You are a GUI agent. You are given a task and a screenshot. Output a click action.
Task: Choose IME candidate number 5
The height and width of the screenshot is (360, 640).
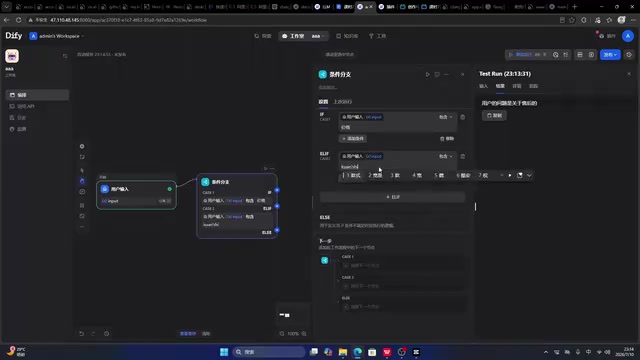(x=439, y=176)
